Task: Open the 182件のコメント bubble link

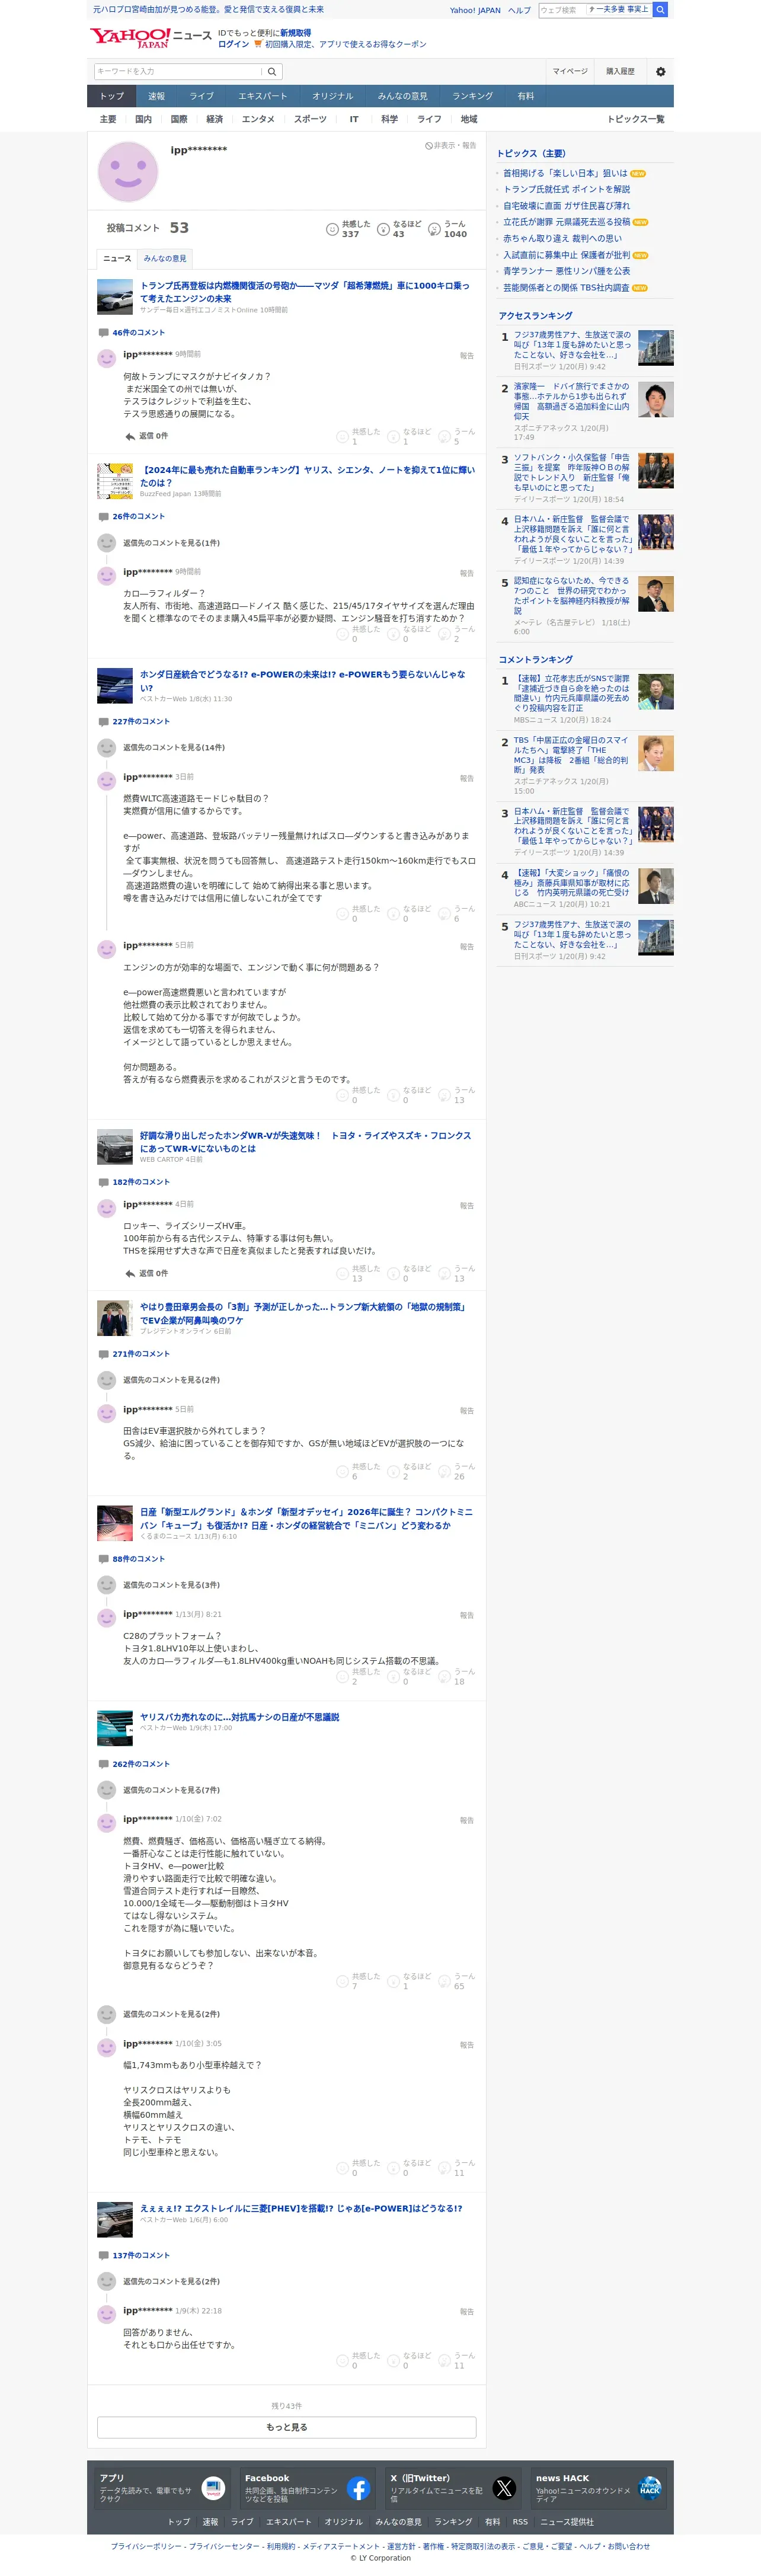Action: point(134,1182)
